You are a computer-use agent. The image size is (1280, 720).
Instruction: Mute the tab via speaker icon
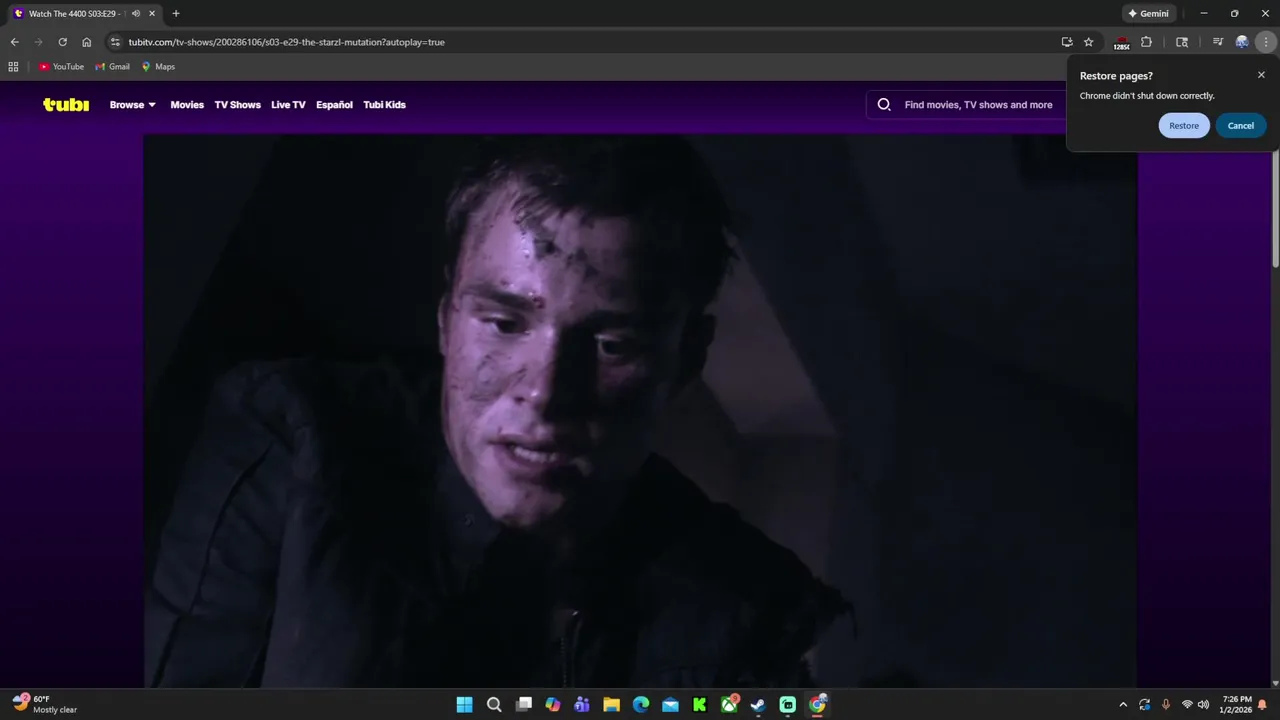click(135, 13)
